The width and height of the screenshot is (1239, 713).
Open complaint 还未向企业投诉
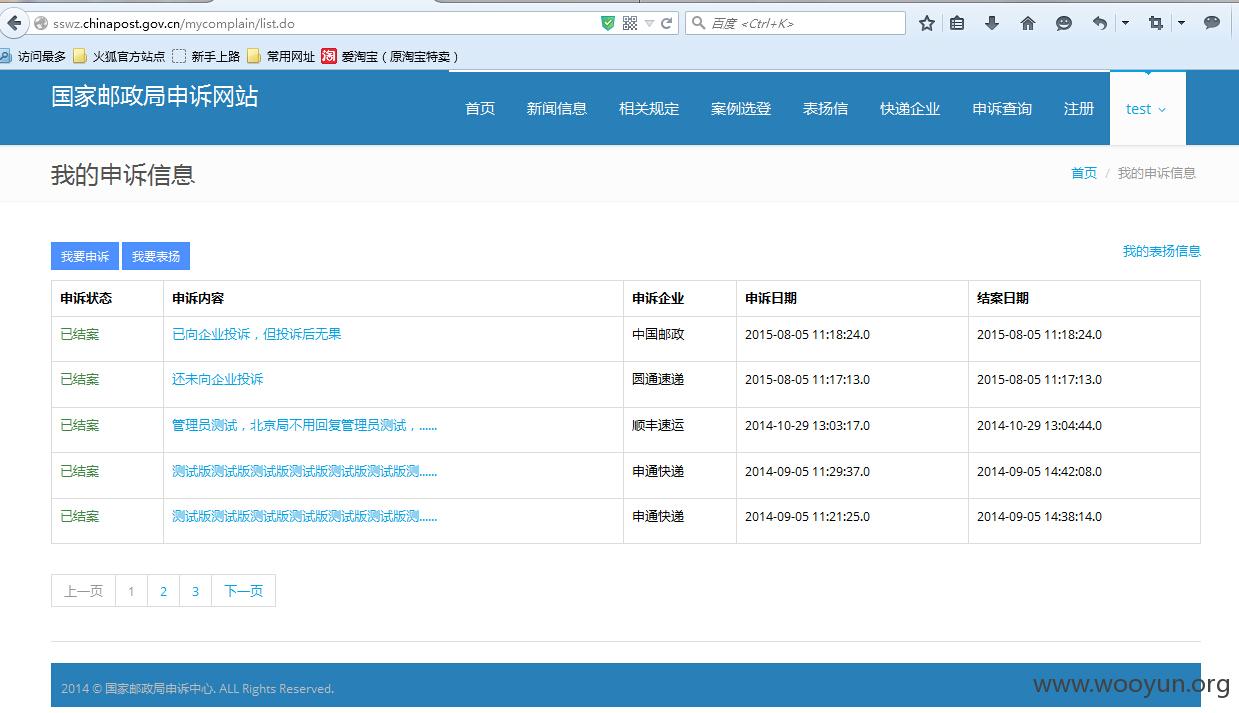tap(217, 379)
